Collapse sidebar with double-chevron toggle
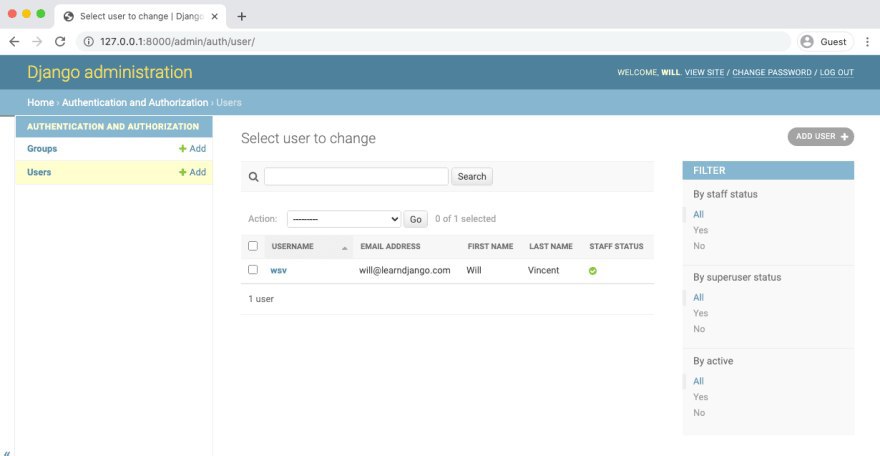This screenshot has height=456, width=880. click(x=7, y=452)
